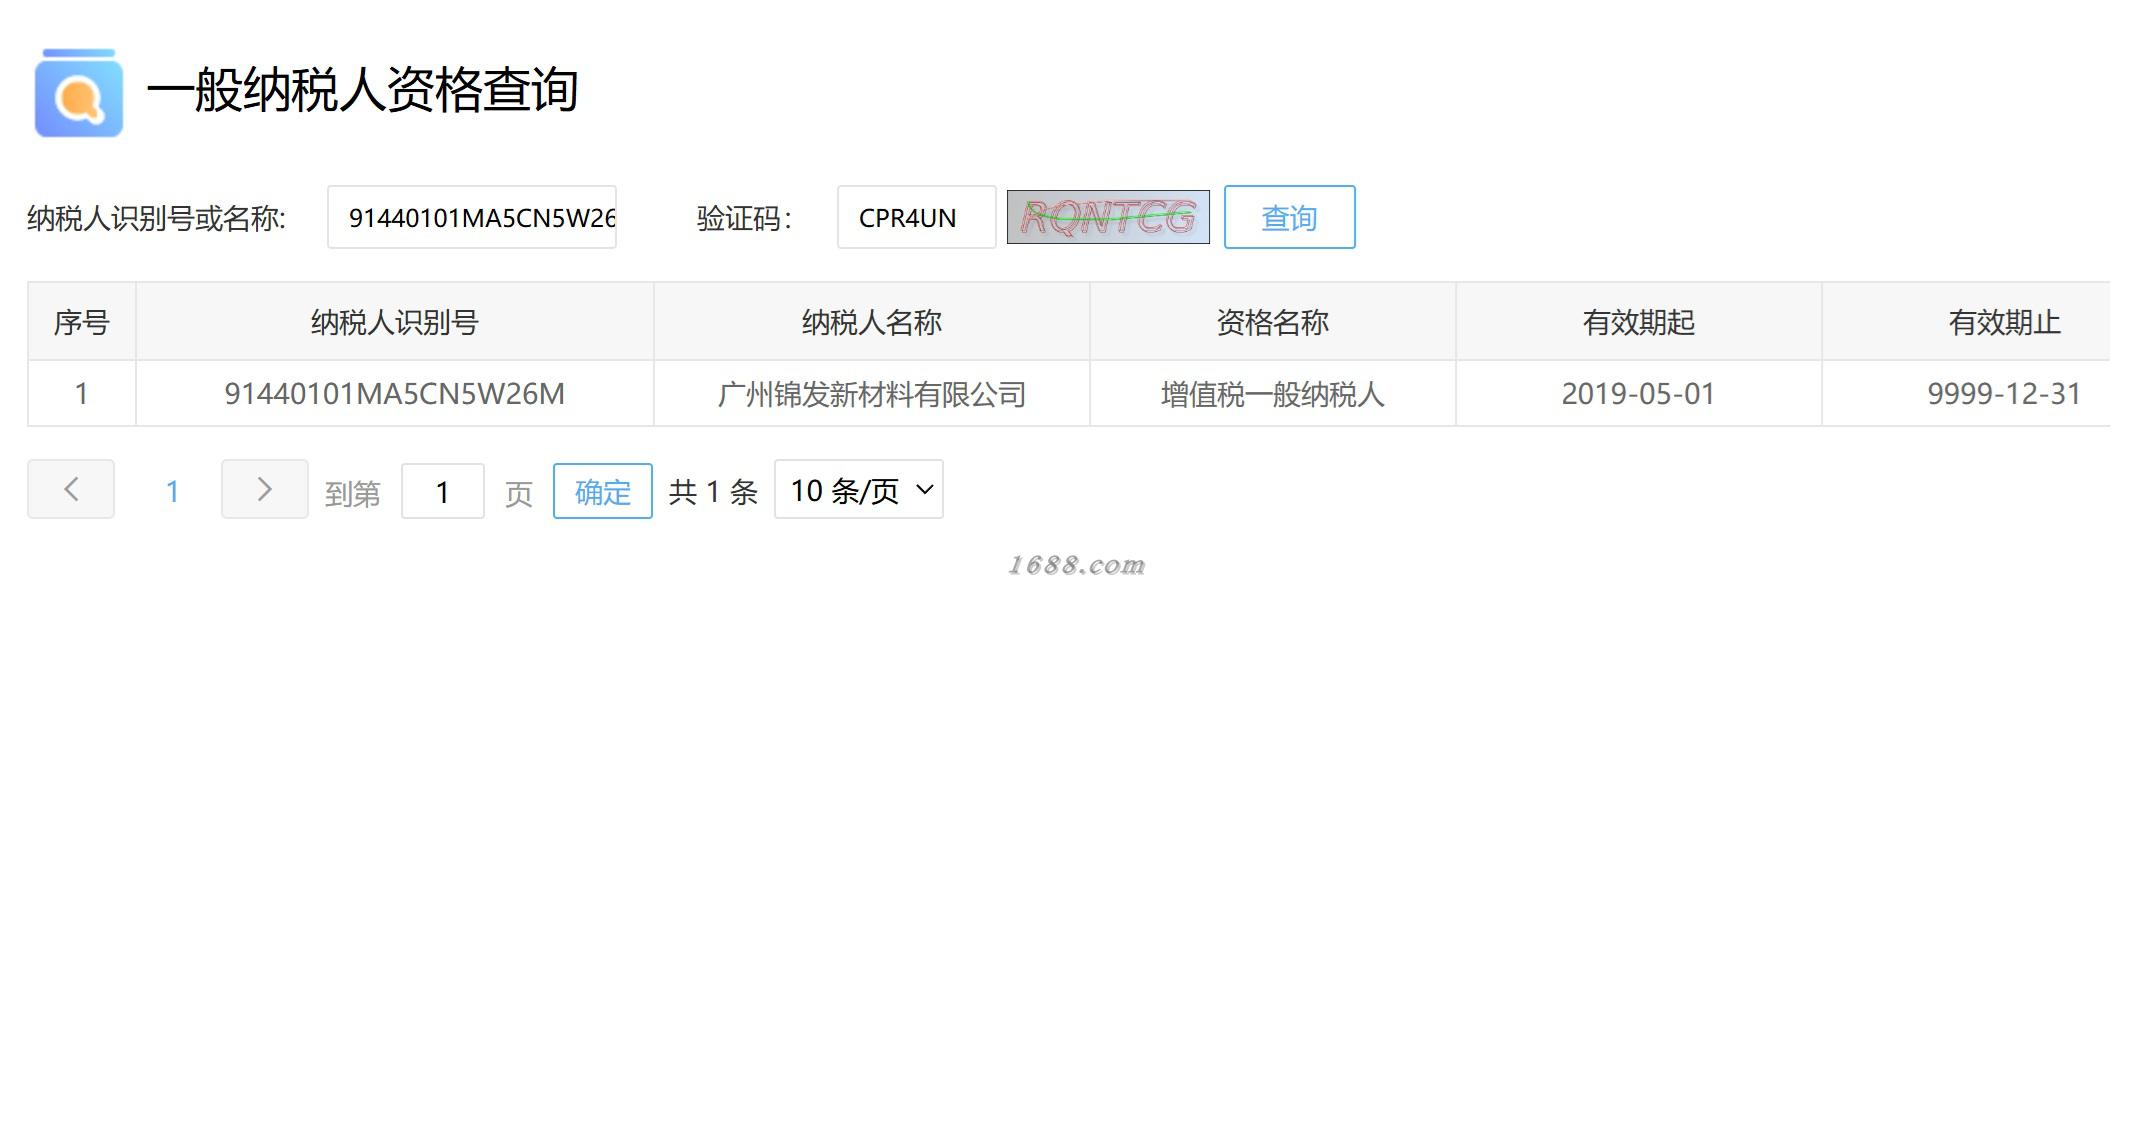Go to previous page arrow

pyautogui.click(x=71, y=489)
